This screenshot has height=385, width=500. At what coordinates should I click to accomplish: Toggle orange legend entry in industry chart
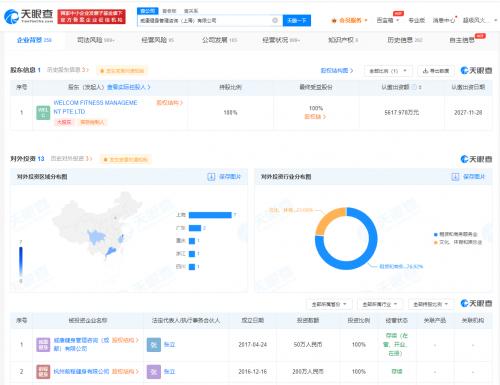click(458, 242)
